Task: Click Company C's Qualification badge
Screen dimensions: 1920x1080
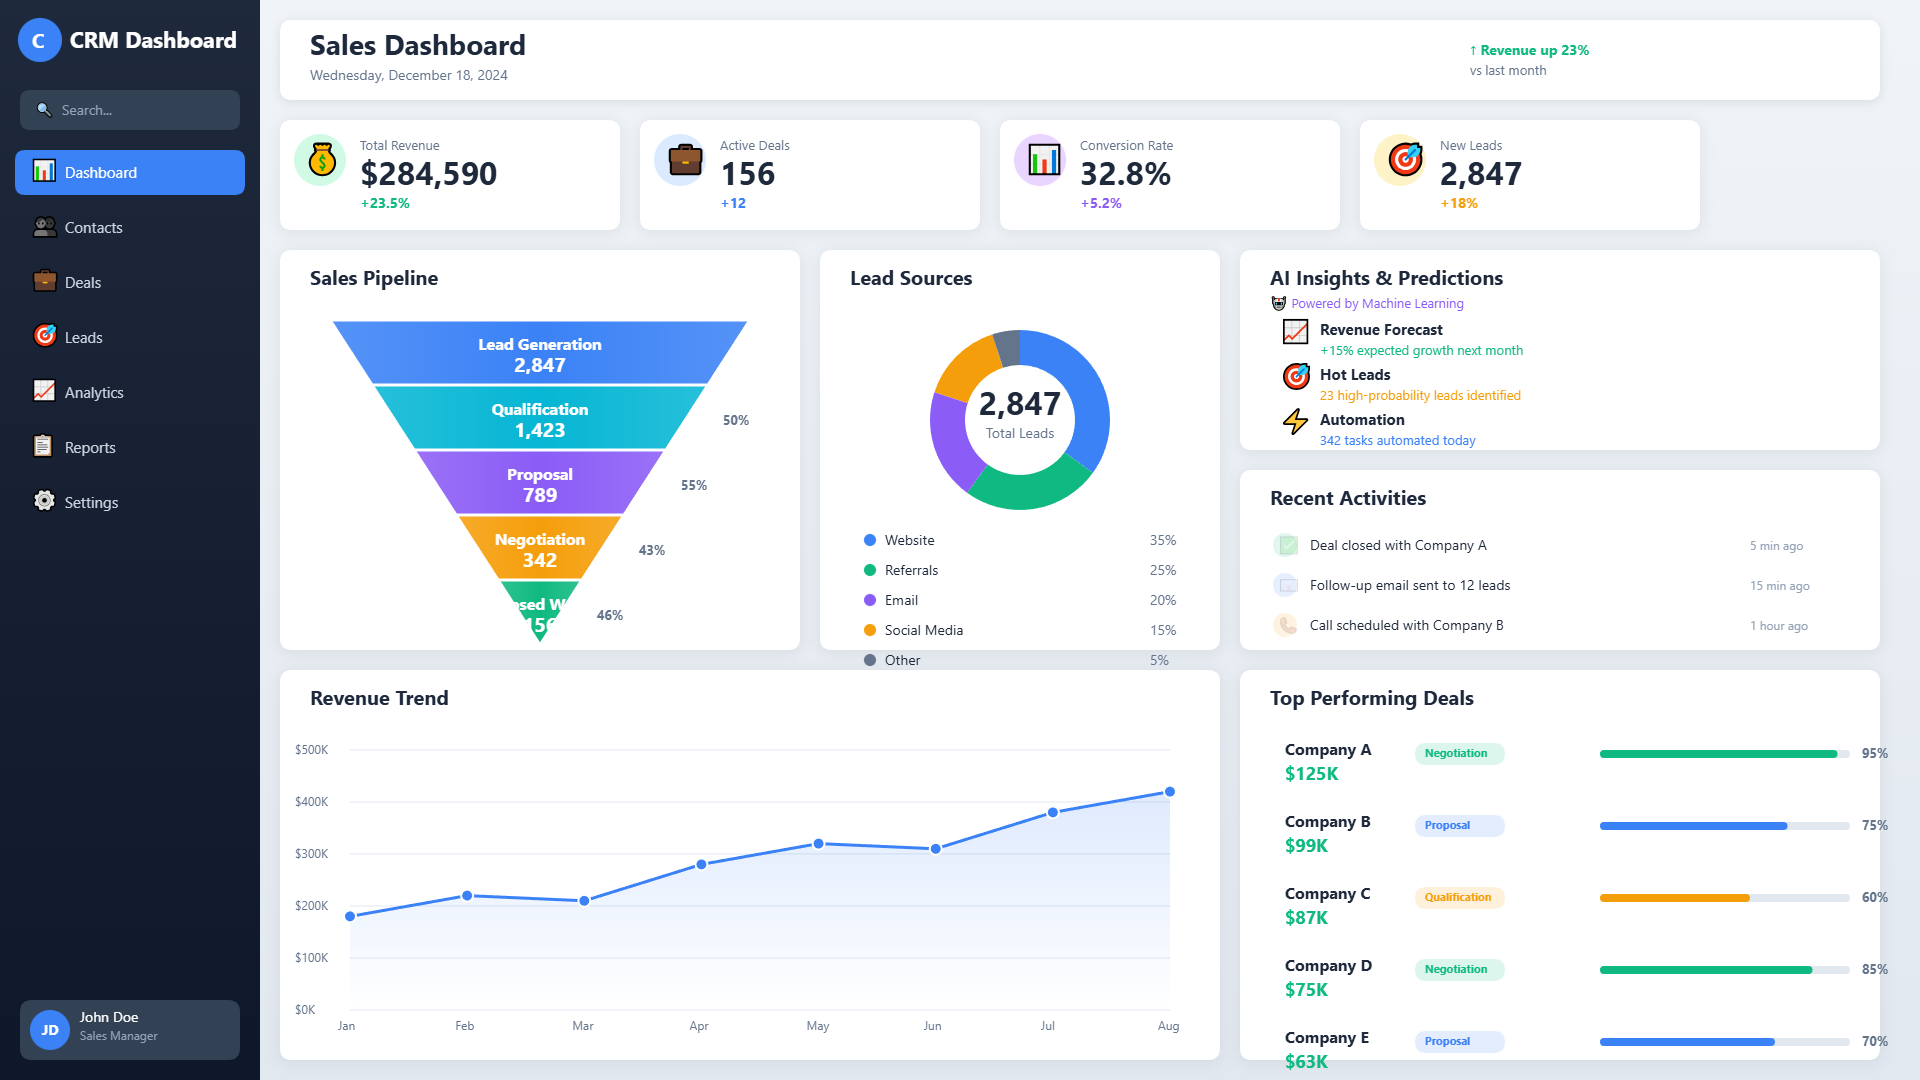Action: 1459,898
